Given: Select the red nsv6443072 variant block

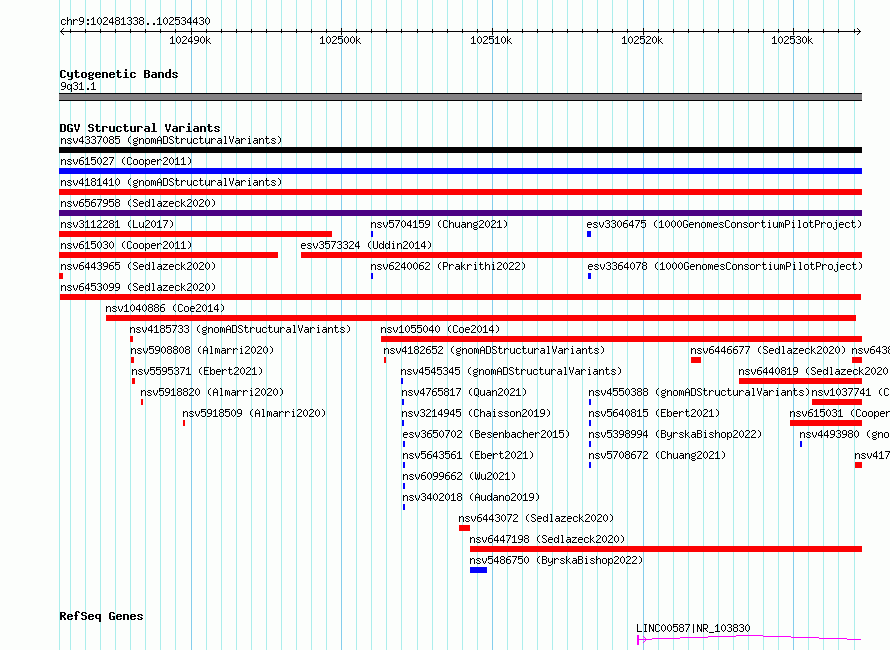Looking at the screenshot, I should point(464,528).
